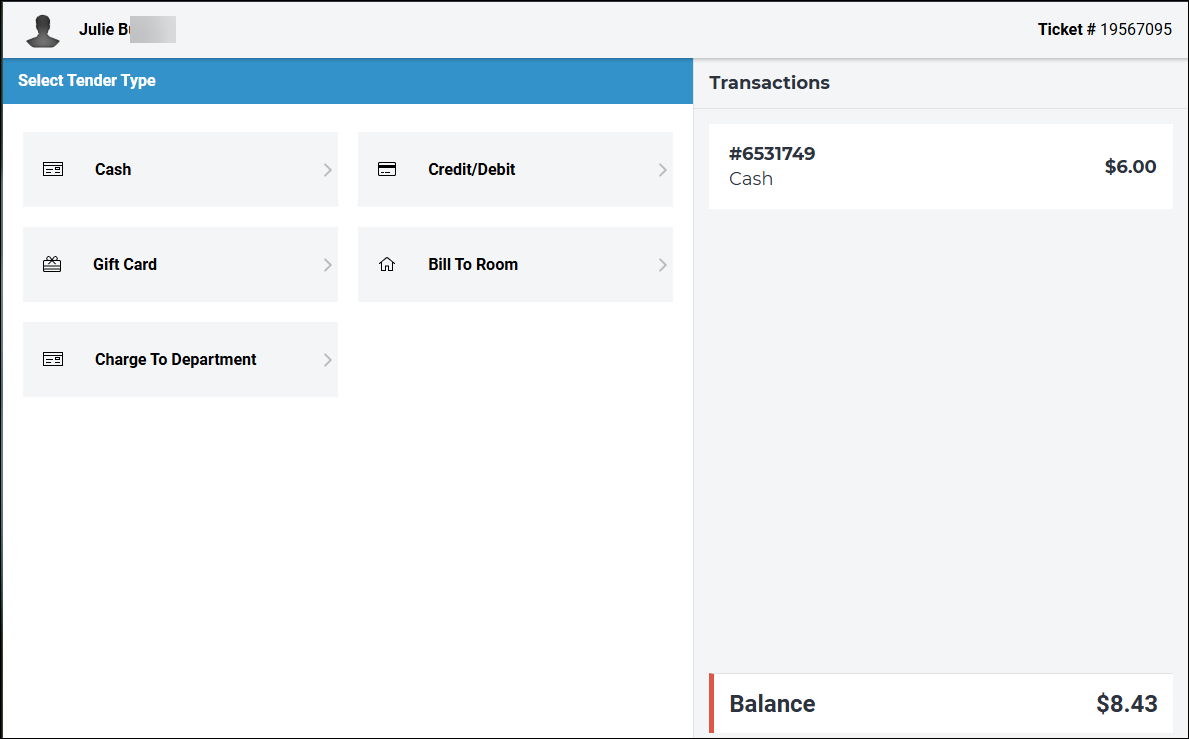Click the Balance label
The height and width of the screenshot is (739, 1189).
point(772,703)
